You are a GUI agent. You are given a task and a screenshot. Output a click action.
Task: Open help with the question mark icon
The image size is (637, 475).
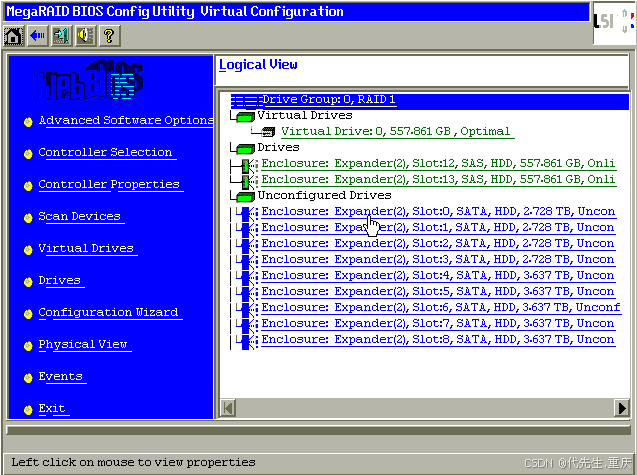tap(109, 36)
